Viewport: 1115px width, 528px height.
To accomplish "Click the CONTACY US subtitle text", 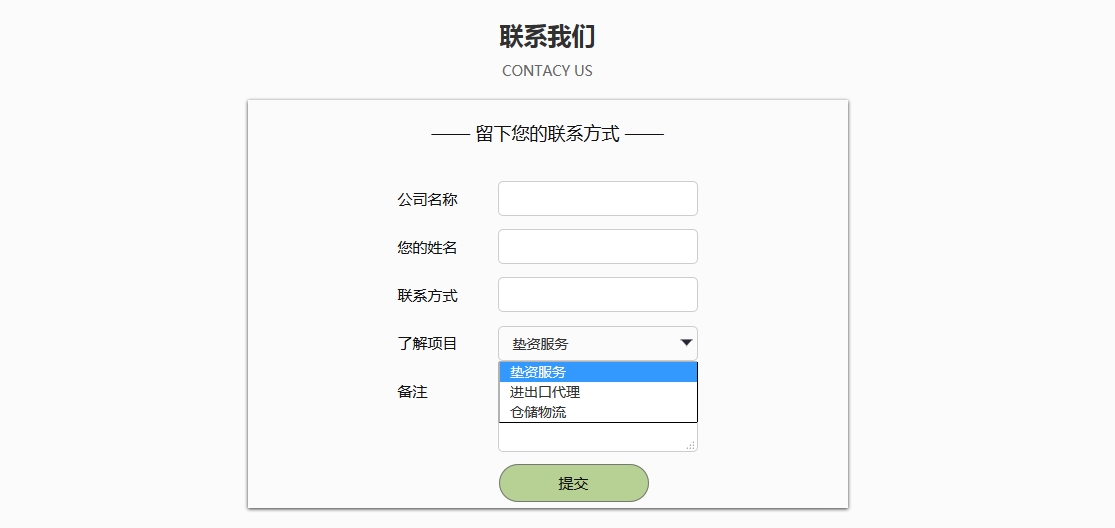I will [547, 70].
